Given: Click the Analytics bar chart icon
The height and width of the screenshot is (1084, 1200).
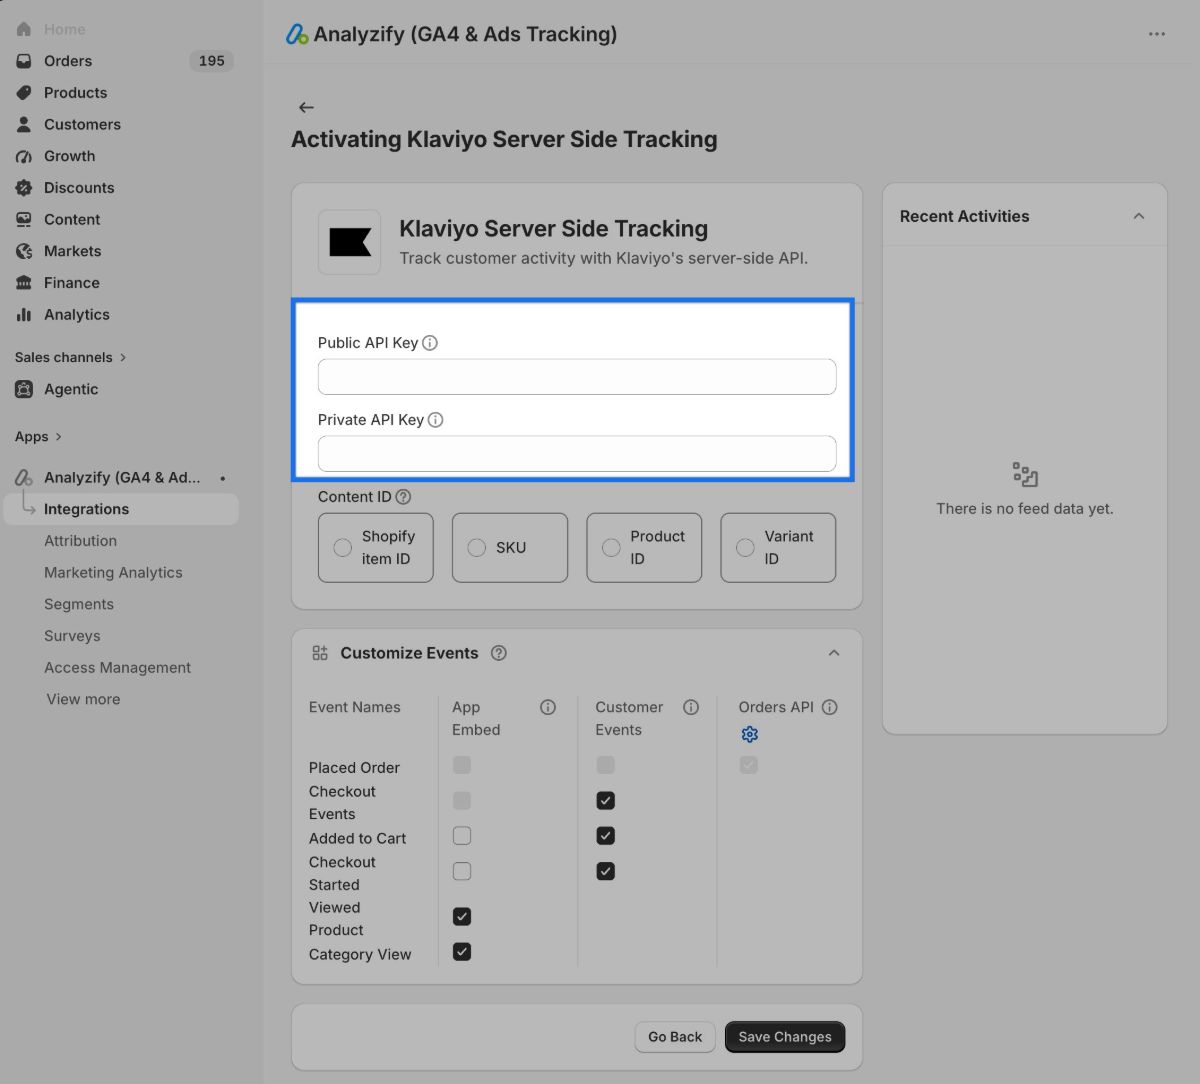Looking at the screenshot, I should 24,315.
